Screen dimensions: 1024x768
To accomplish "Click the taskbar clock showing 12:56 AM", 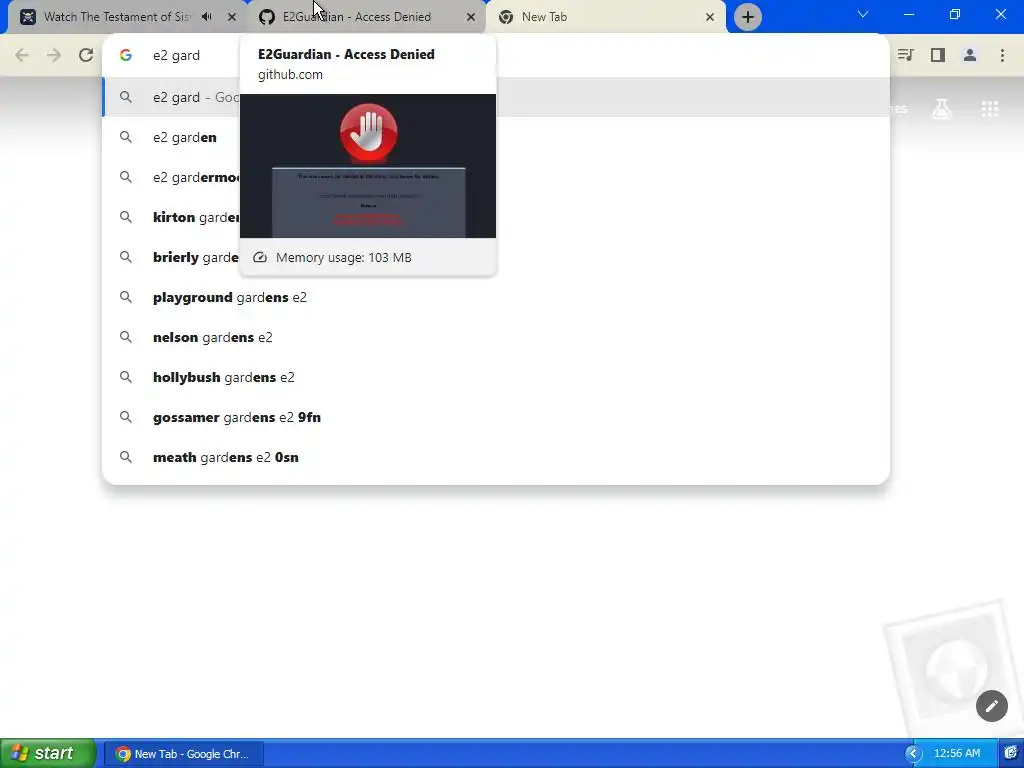I will [957, 754].
